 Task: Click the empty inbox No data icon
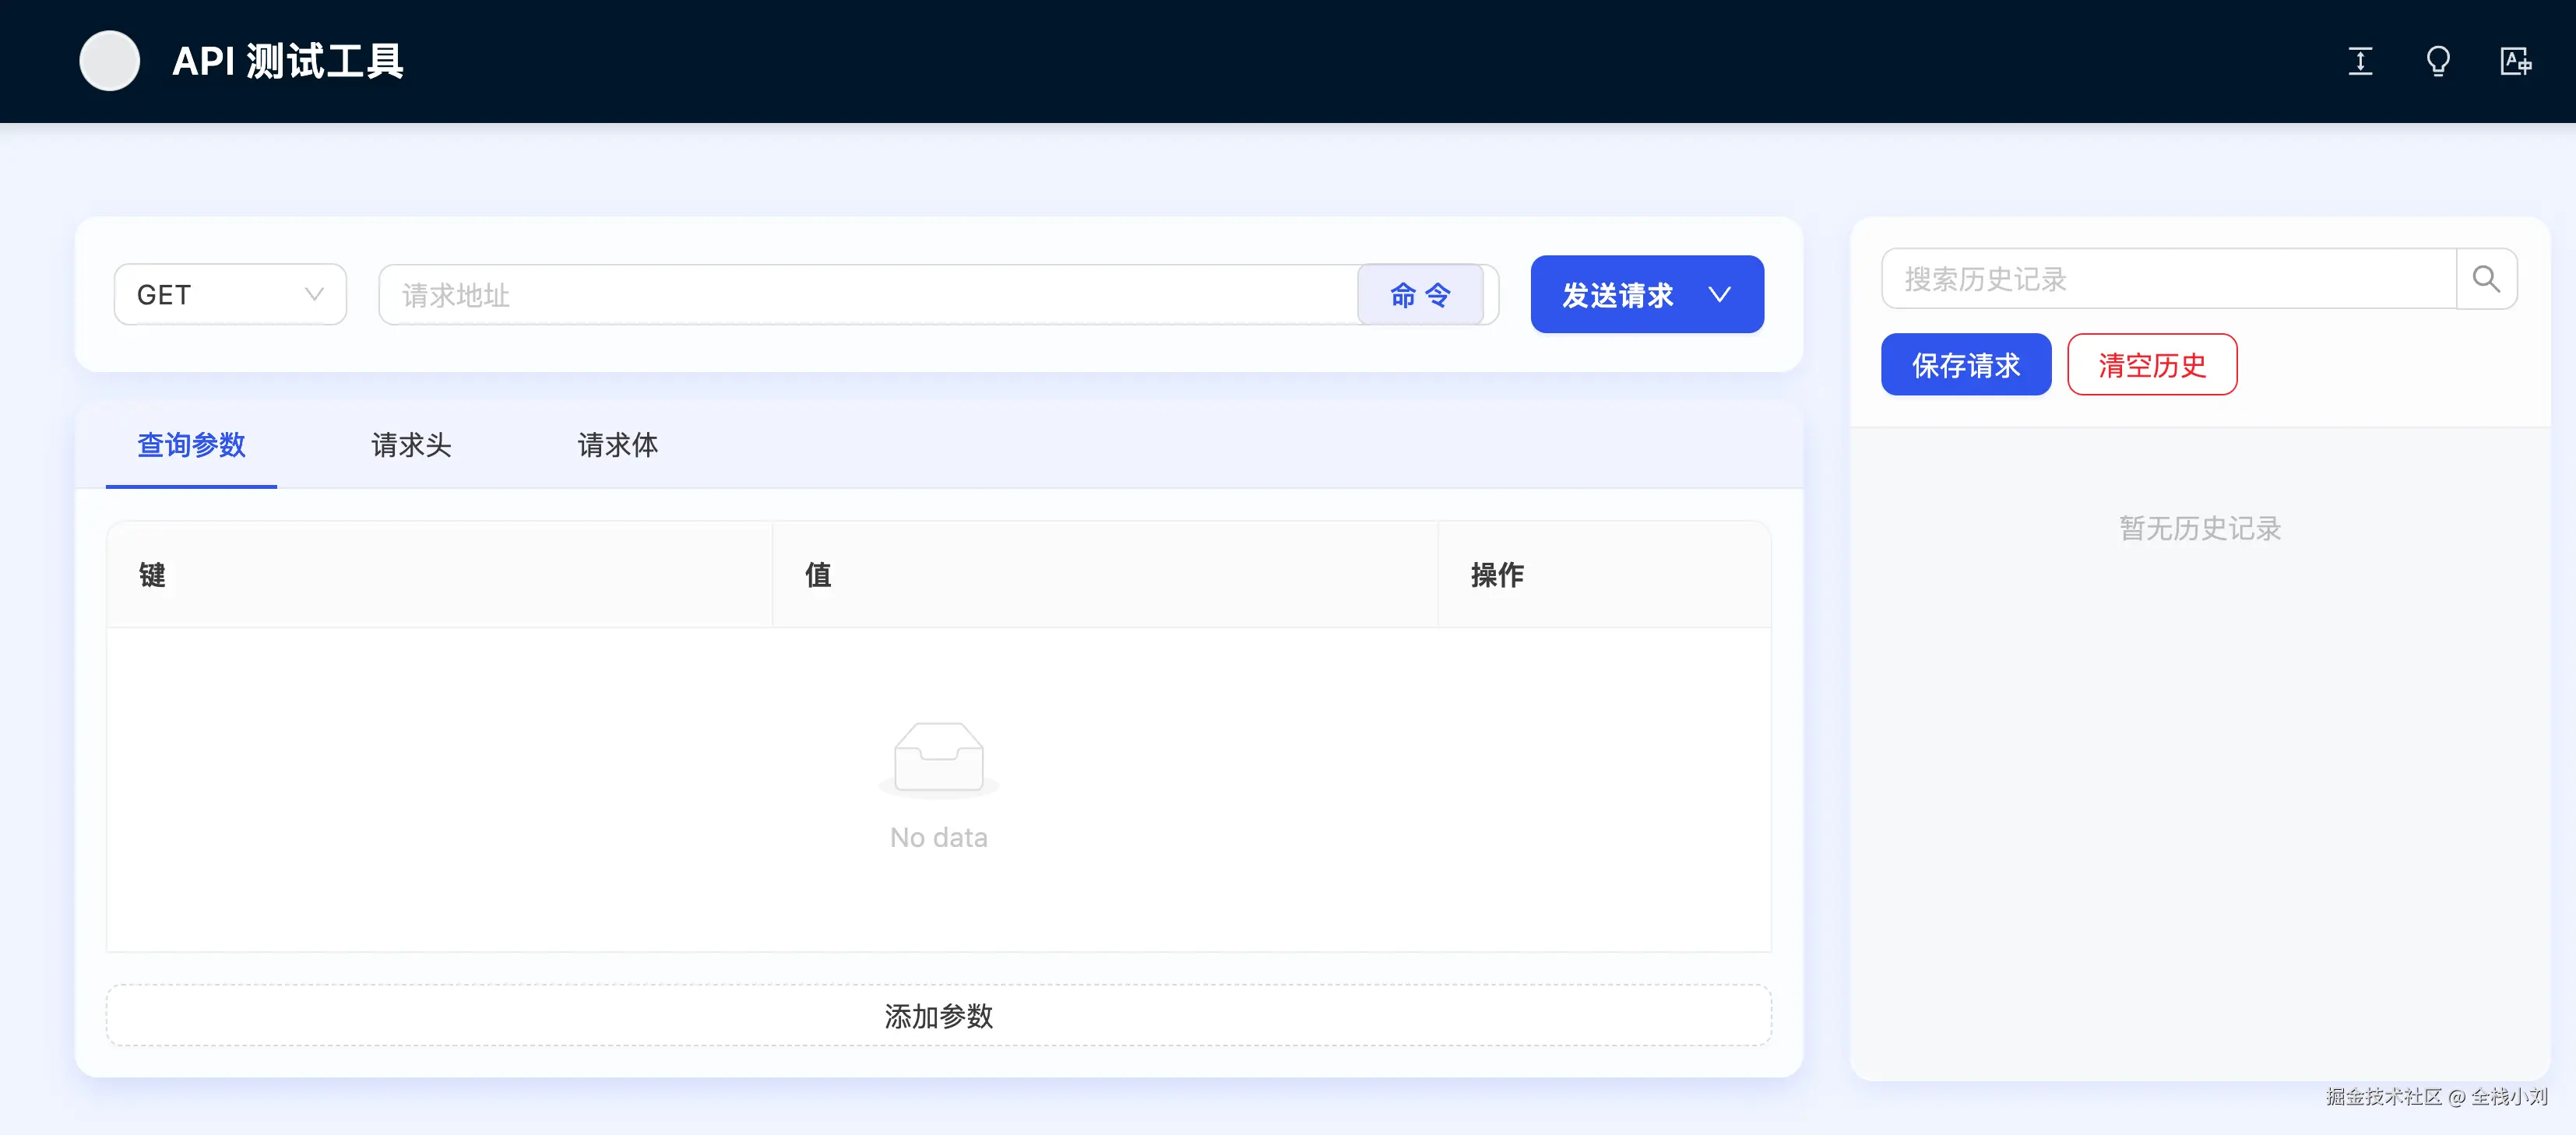(938, 759)
